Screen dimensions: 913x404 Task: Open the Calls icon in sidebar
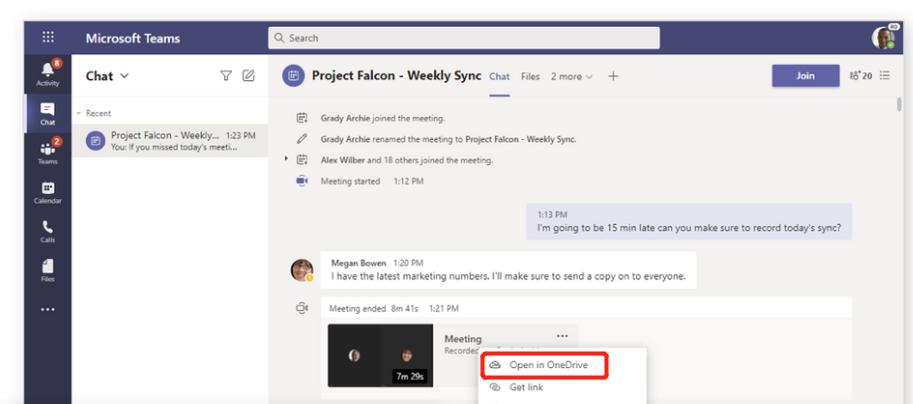[x=47, y=231]
